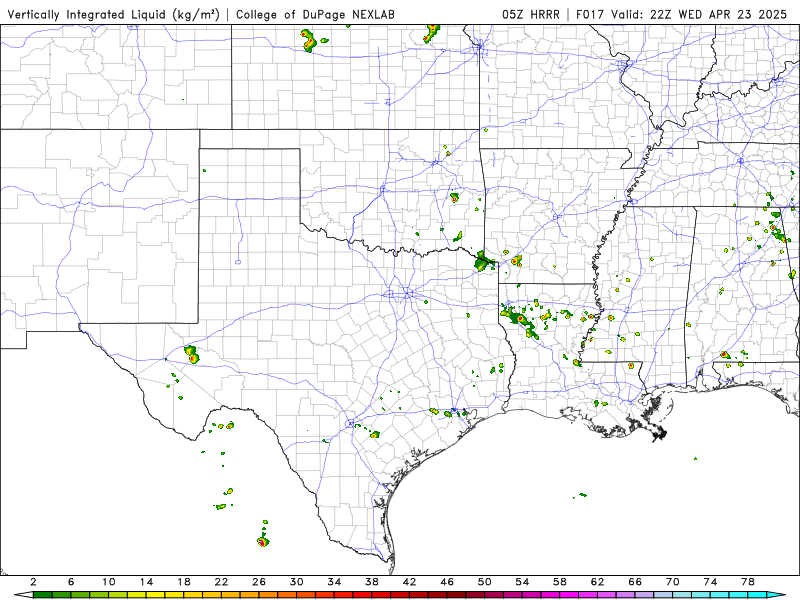The height and width of the screenshot is (600, 800).
Task: Click the color scale label "62"
Action: (597, 582)
